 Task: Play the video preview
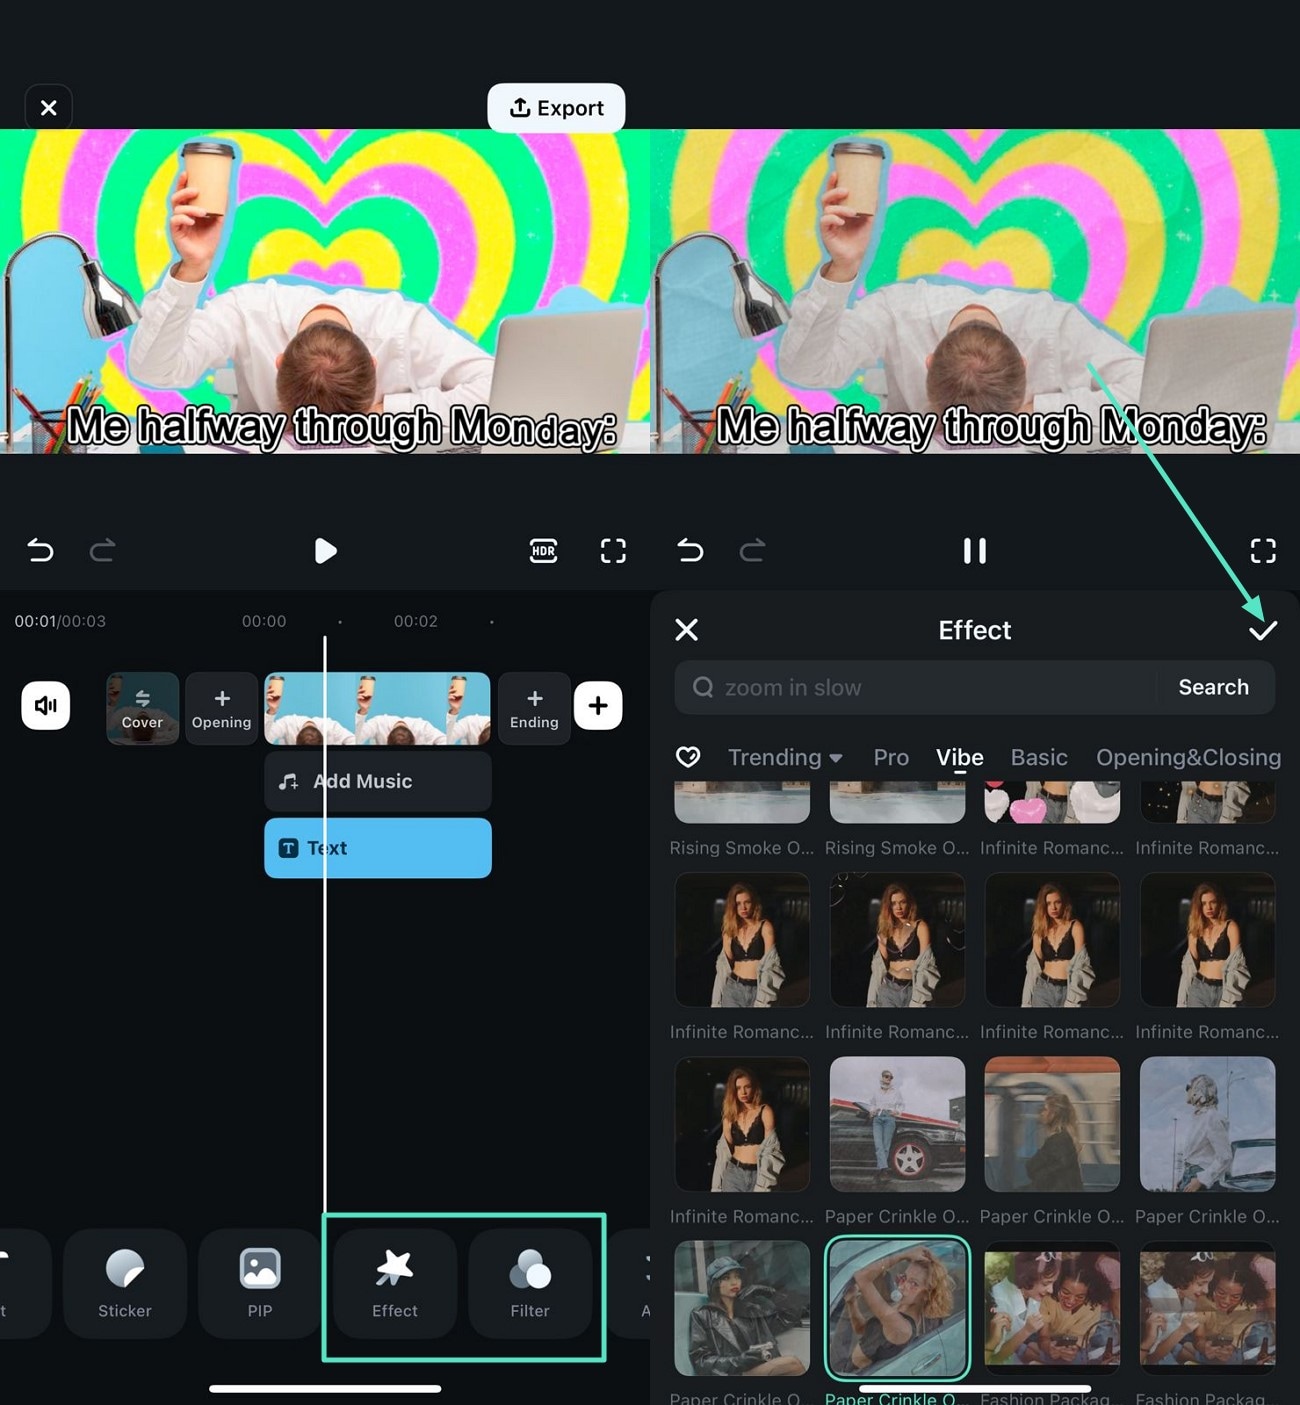pyautogui.click(x=325, y=551)
